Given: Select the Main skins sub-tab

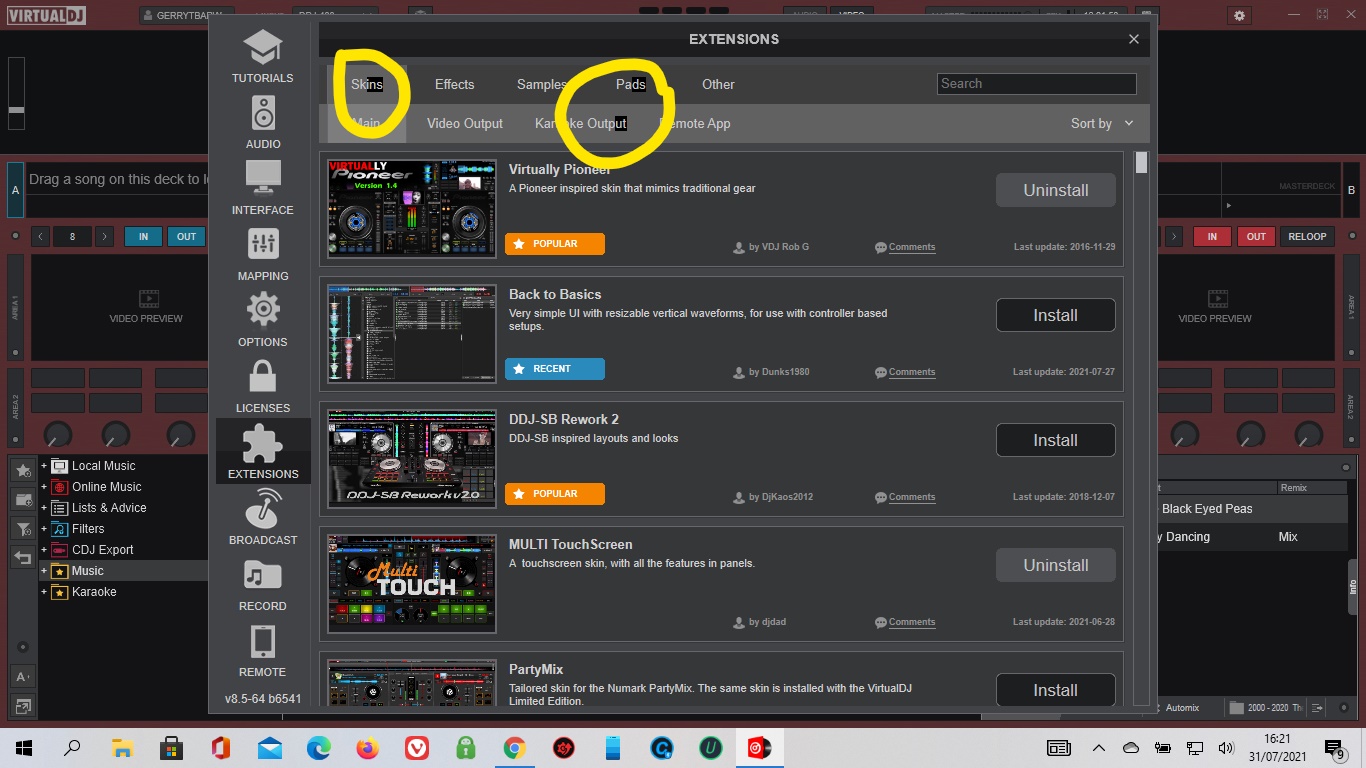Looking at the screenshot, I should (367, 123).
